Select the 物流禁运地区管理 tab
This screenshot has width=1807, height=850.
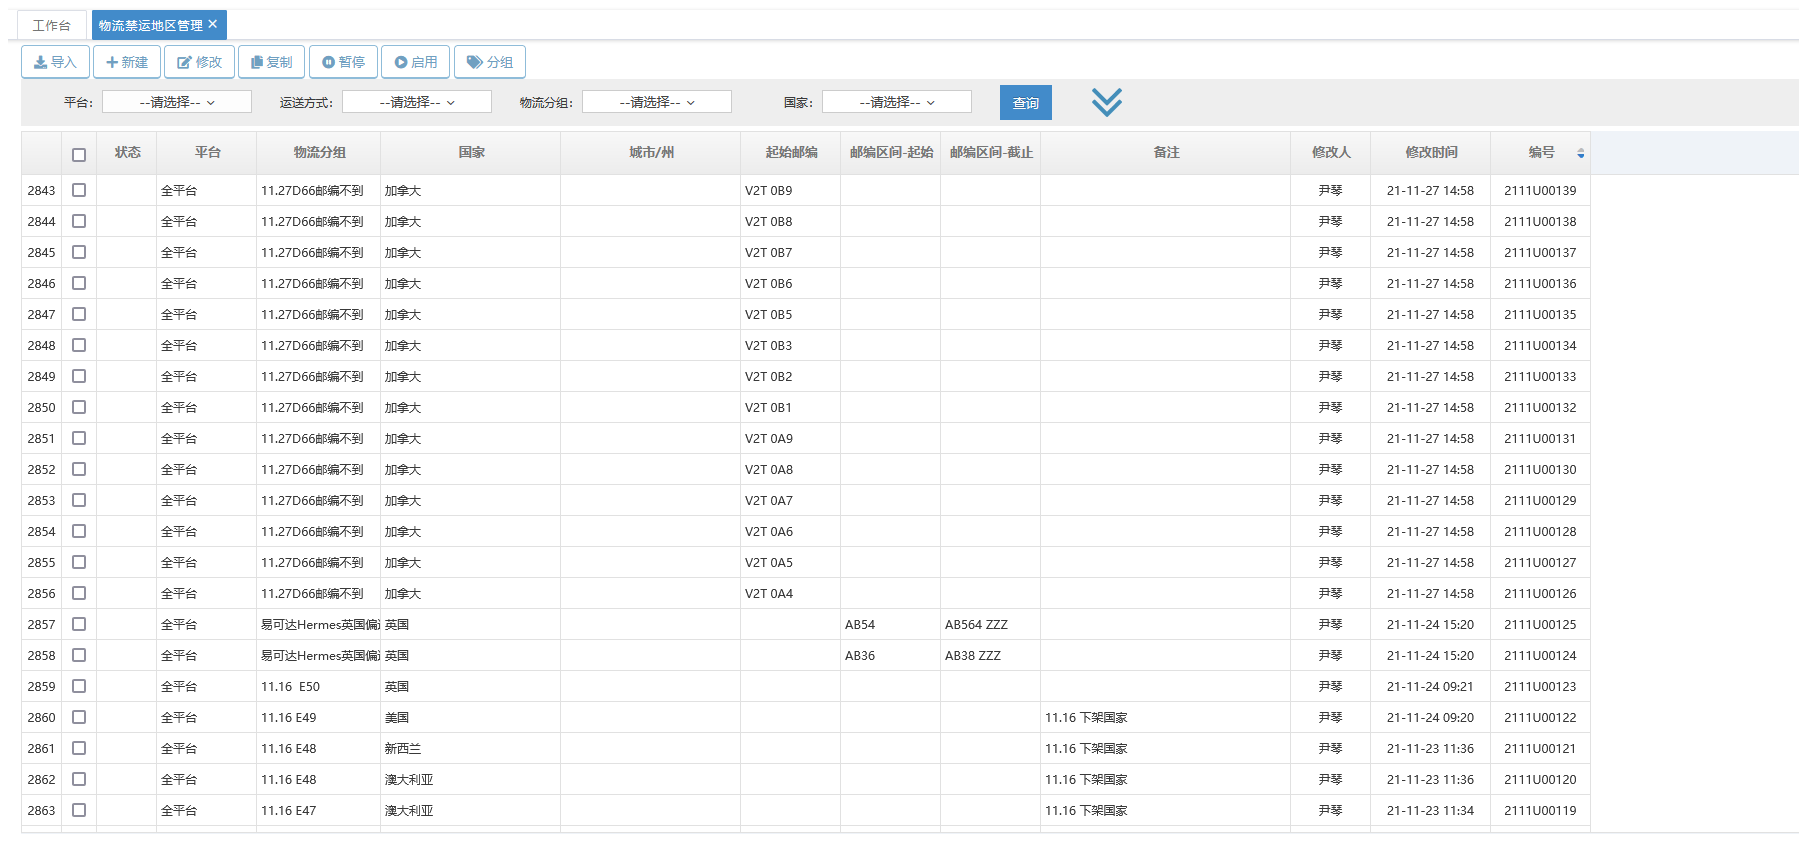click(x=150, y=25)
